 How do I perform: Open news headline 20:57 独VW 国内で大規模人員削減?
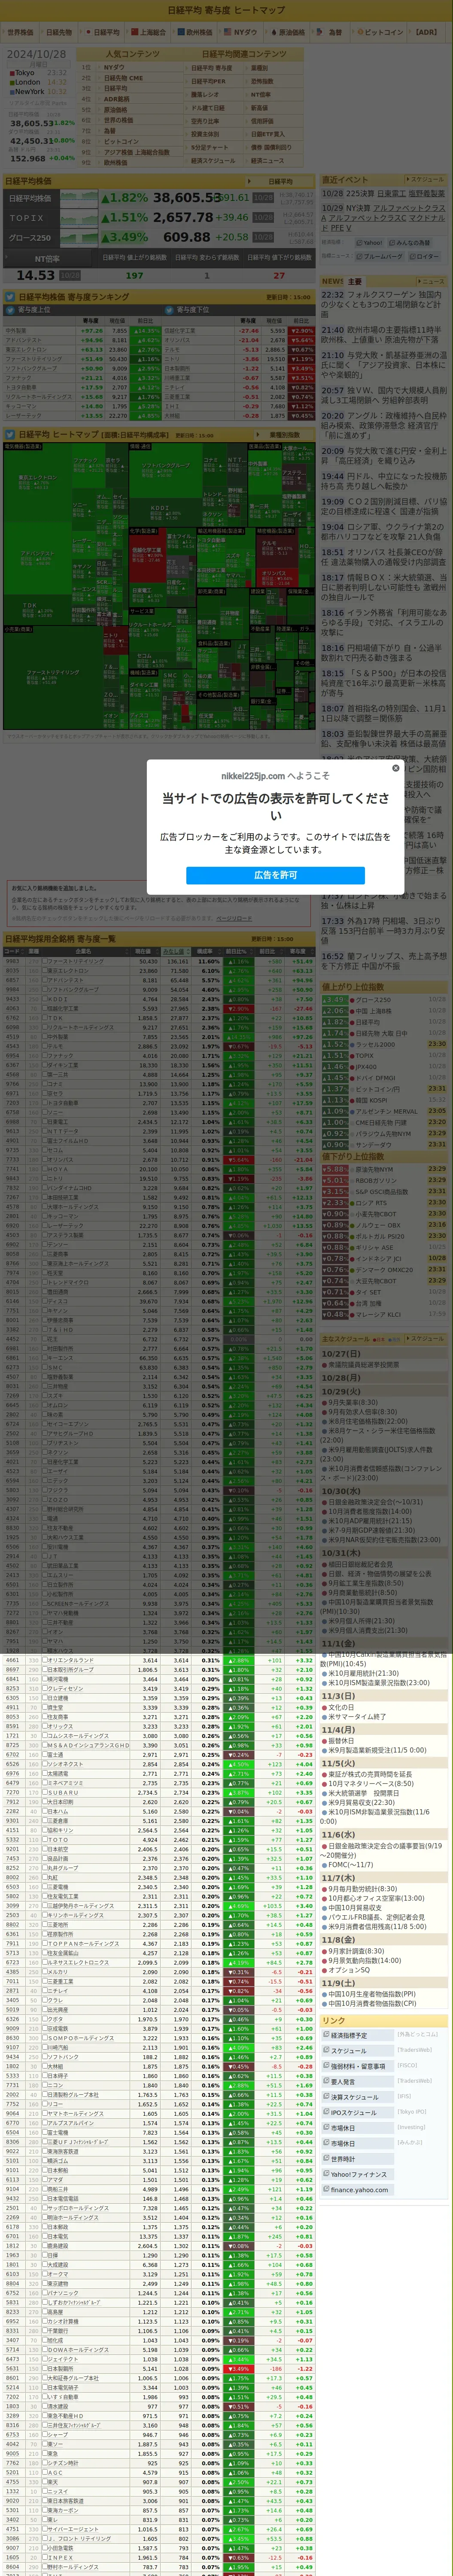tap(384, 395)
